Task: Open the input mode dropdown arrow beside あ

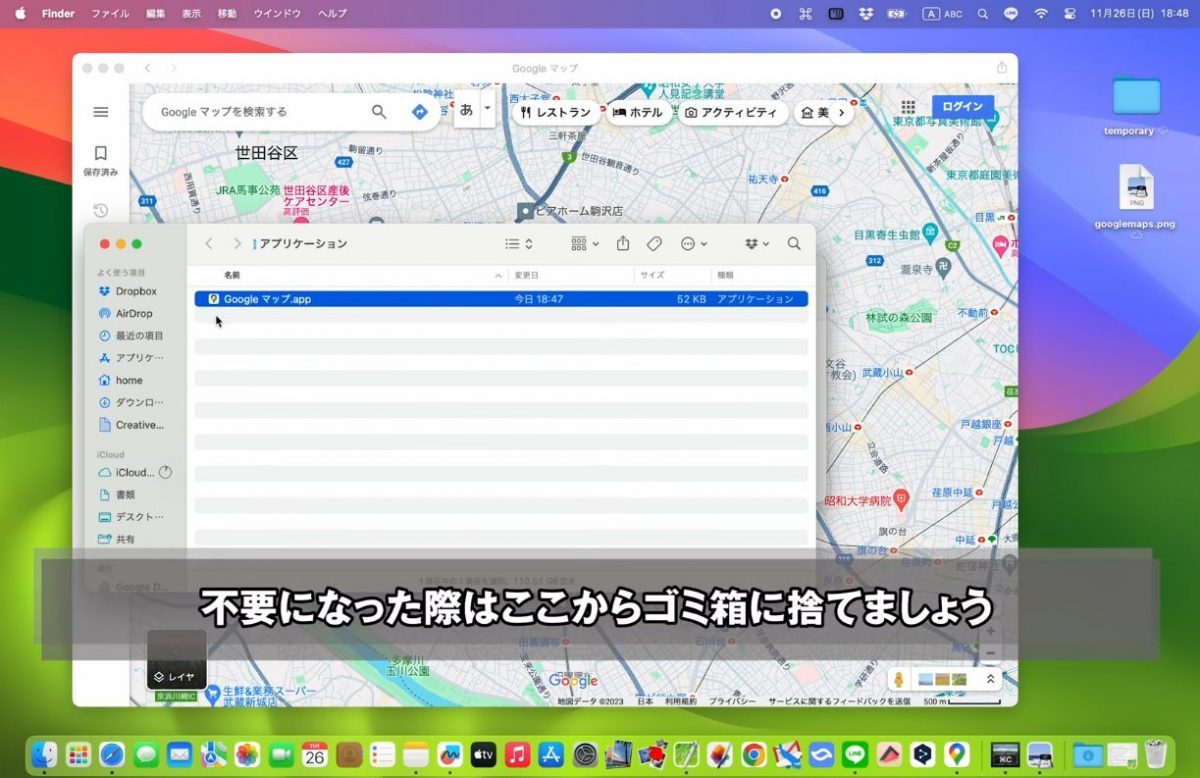Action: point(487,108)
